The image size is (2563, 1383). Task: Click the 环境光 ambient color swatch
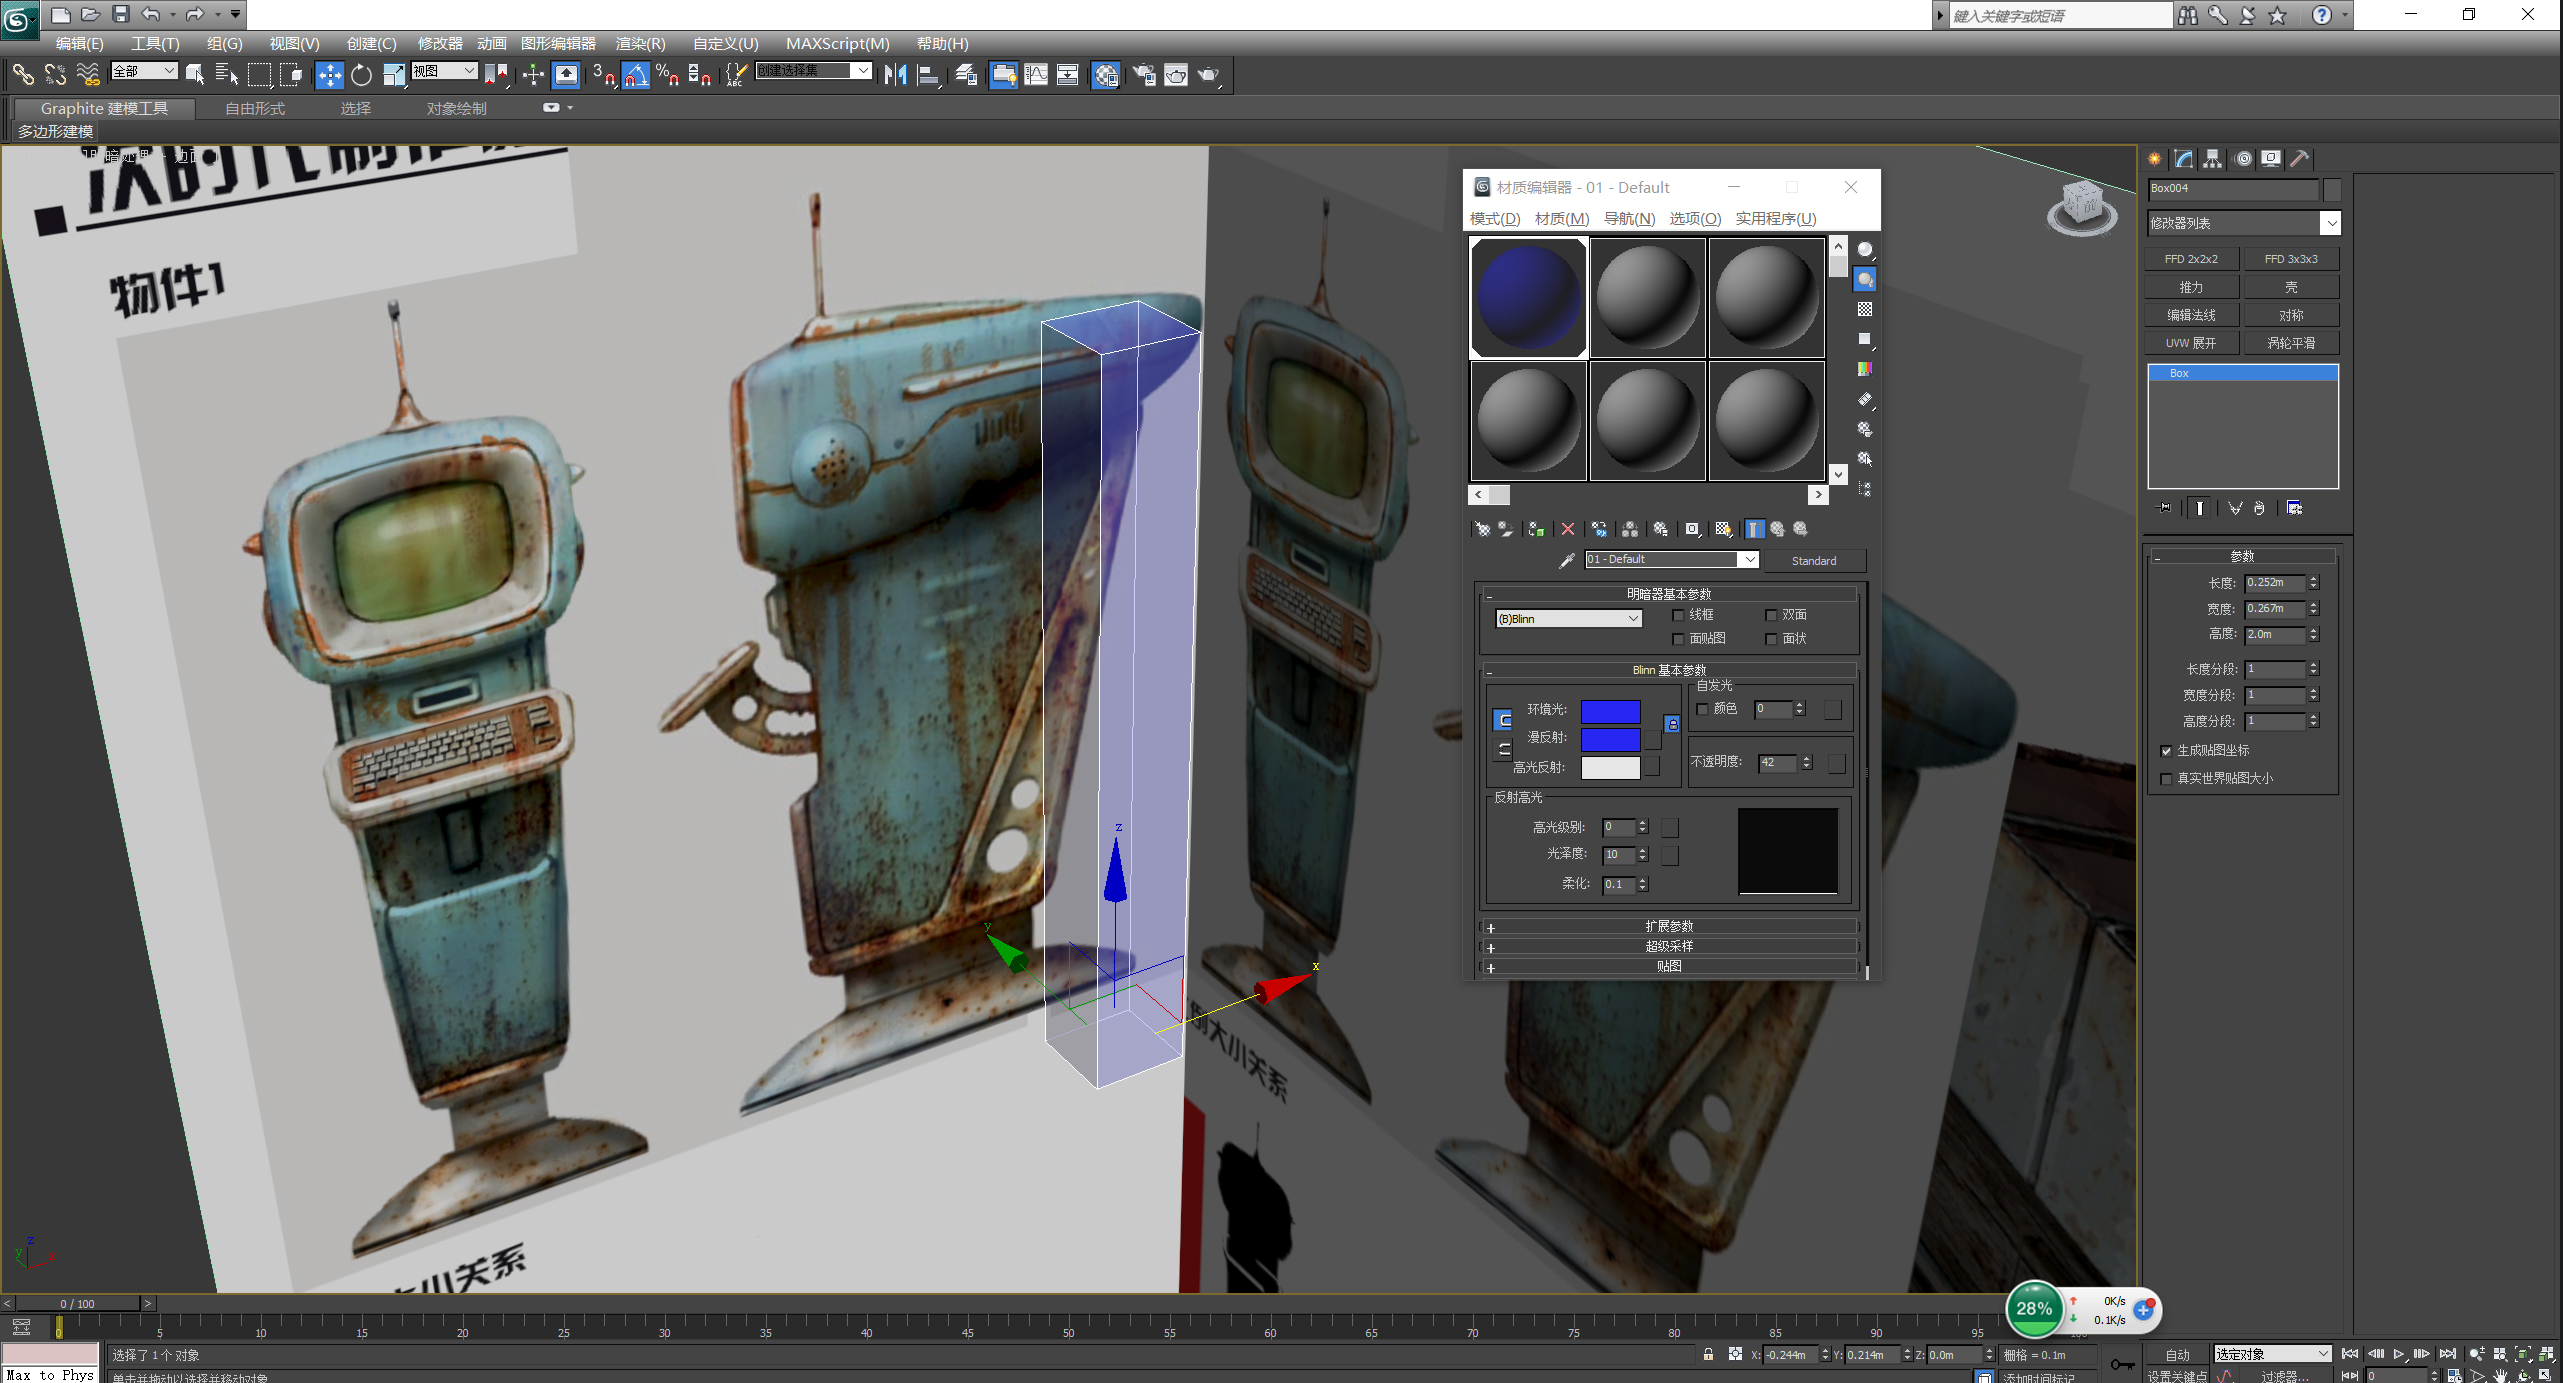(x=1610, y=711)
